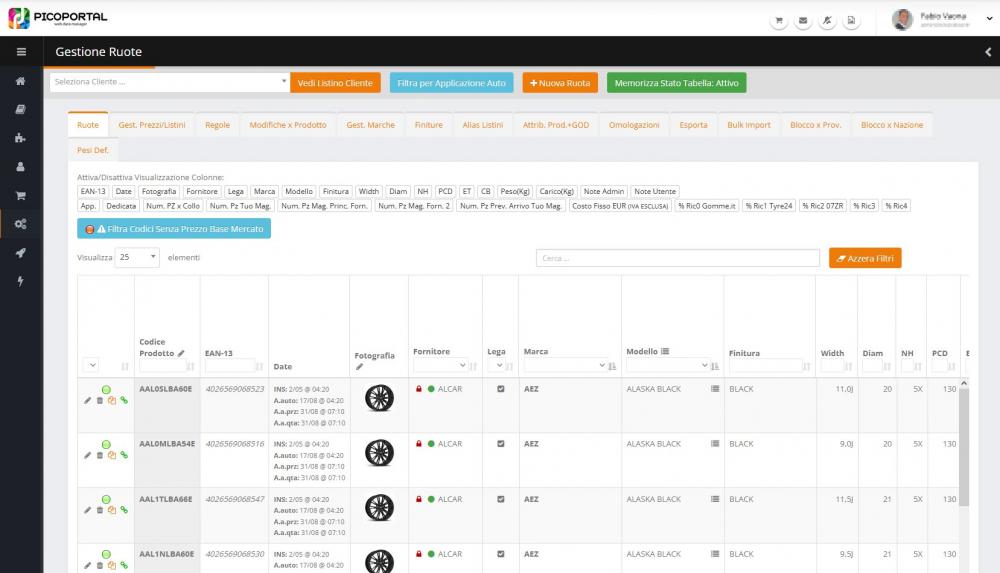The image size is (1000, 573).
Task: Toggle visibility of the Note Admin column
Action: 603,191
